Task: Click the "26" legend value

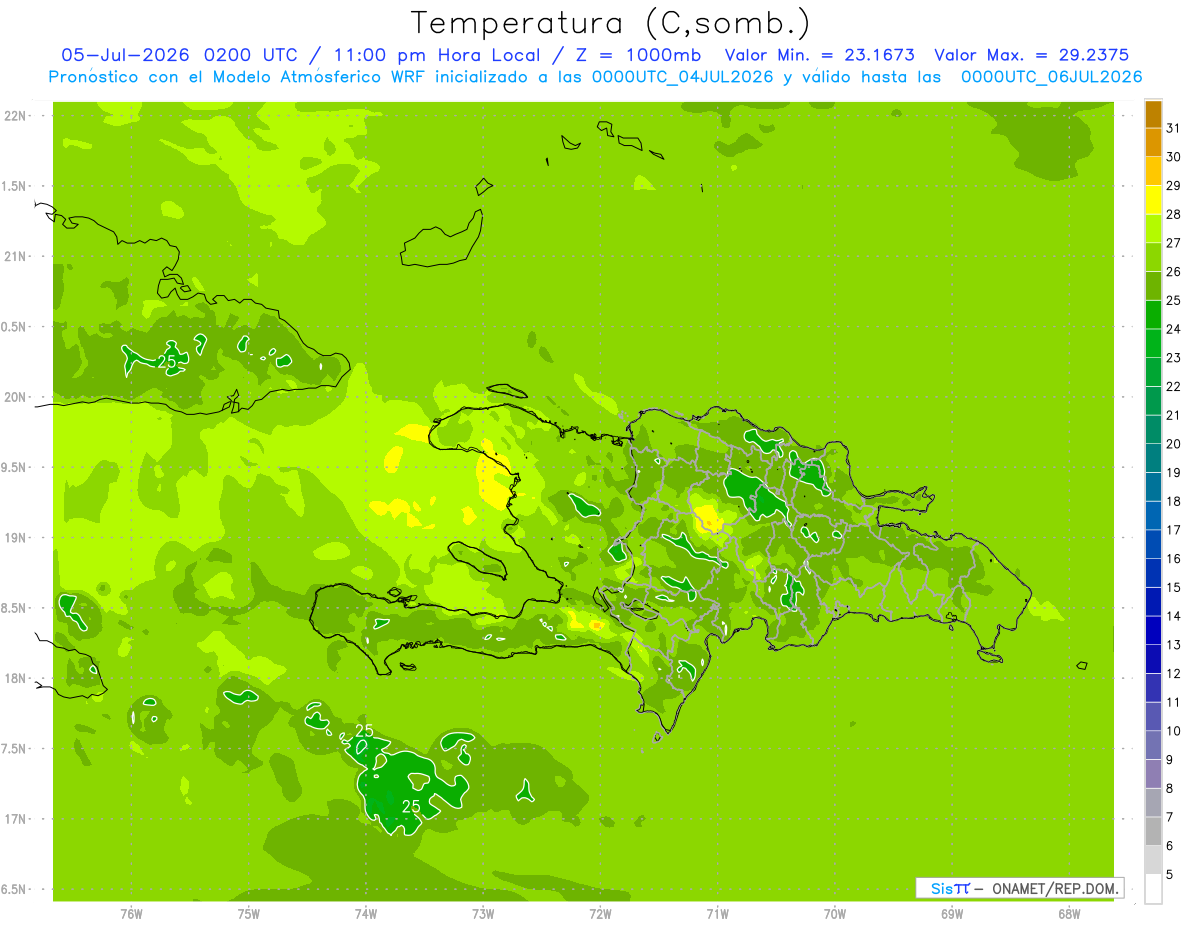Action: pyautogui.click(x=1174, y=271)
